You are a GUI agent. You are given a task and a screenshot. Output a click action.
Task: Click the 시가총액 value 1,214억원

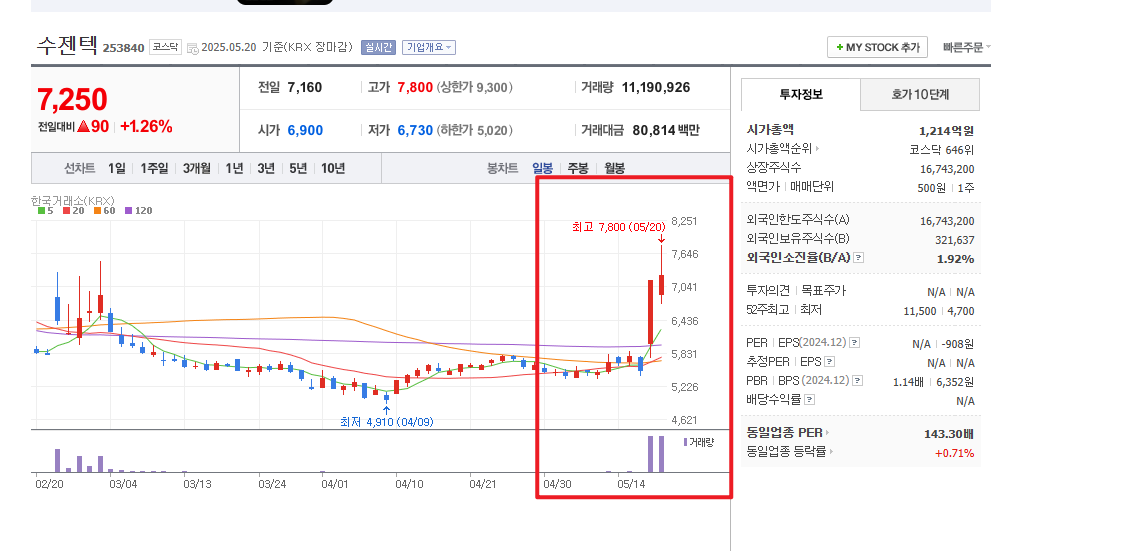[946, 131]
